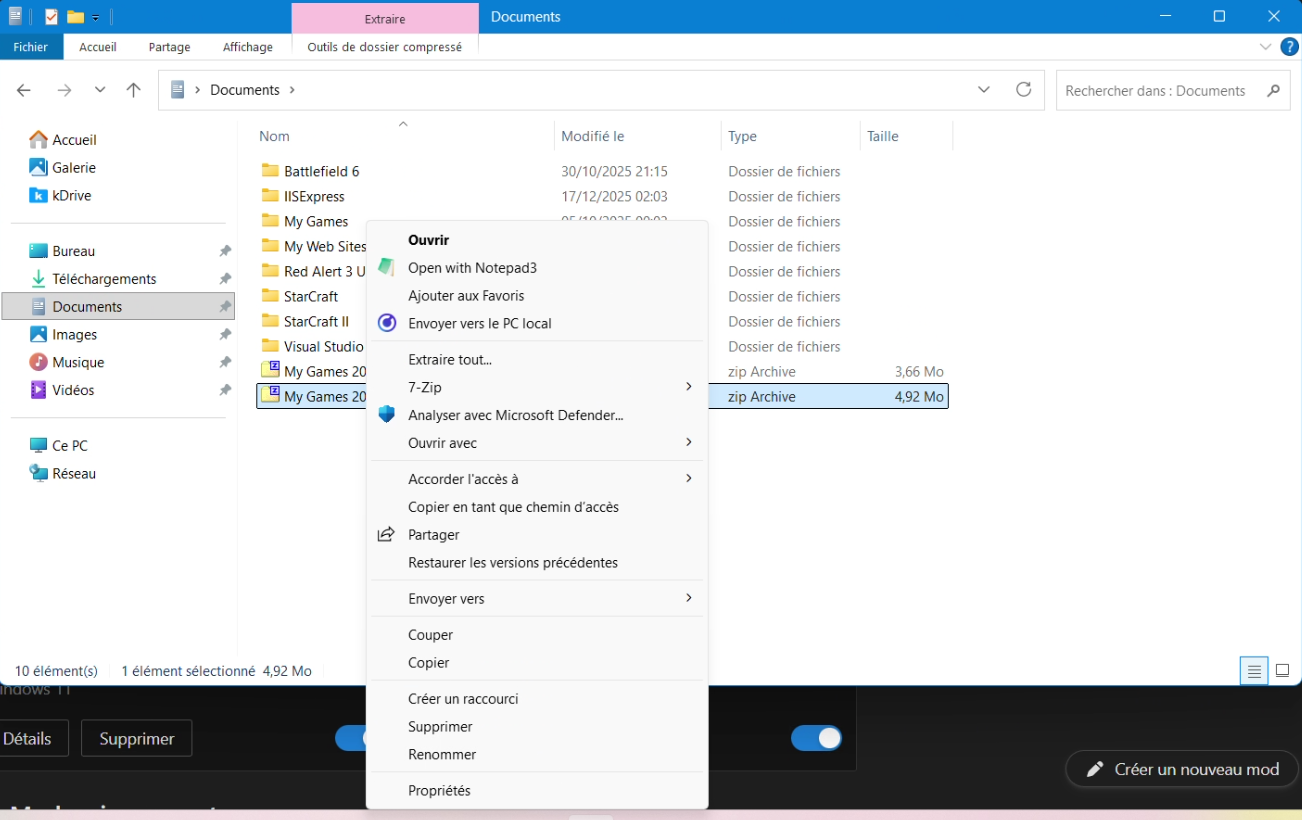Go up one folder level
This screenshot has height=820, width=1302.
(x=133, y=90)
